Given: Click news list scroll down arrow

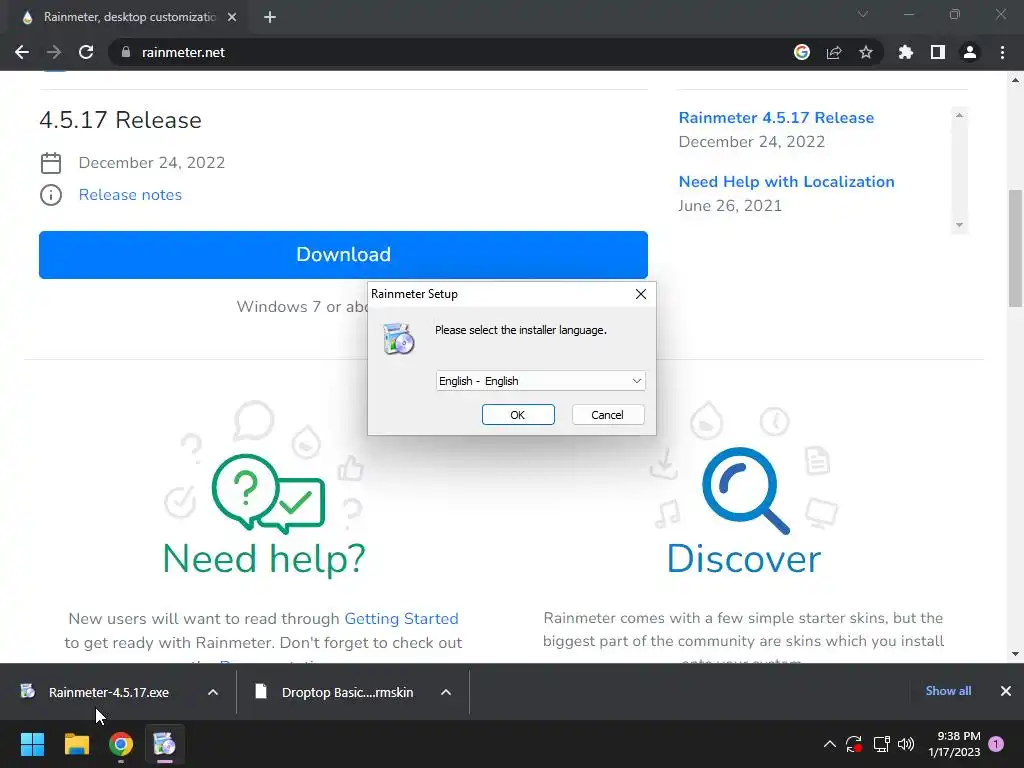Looking at the screenshot, I should tap(959, 225).
